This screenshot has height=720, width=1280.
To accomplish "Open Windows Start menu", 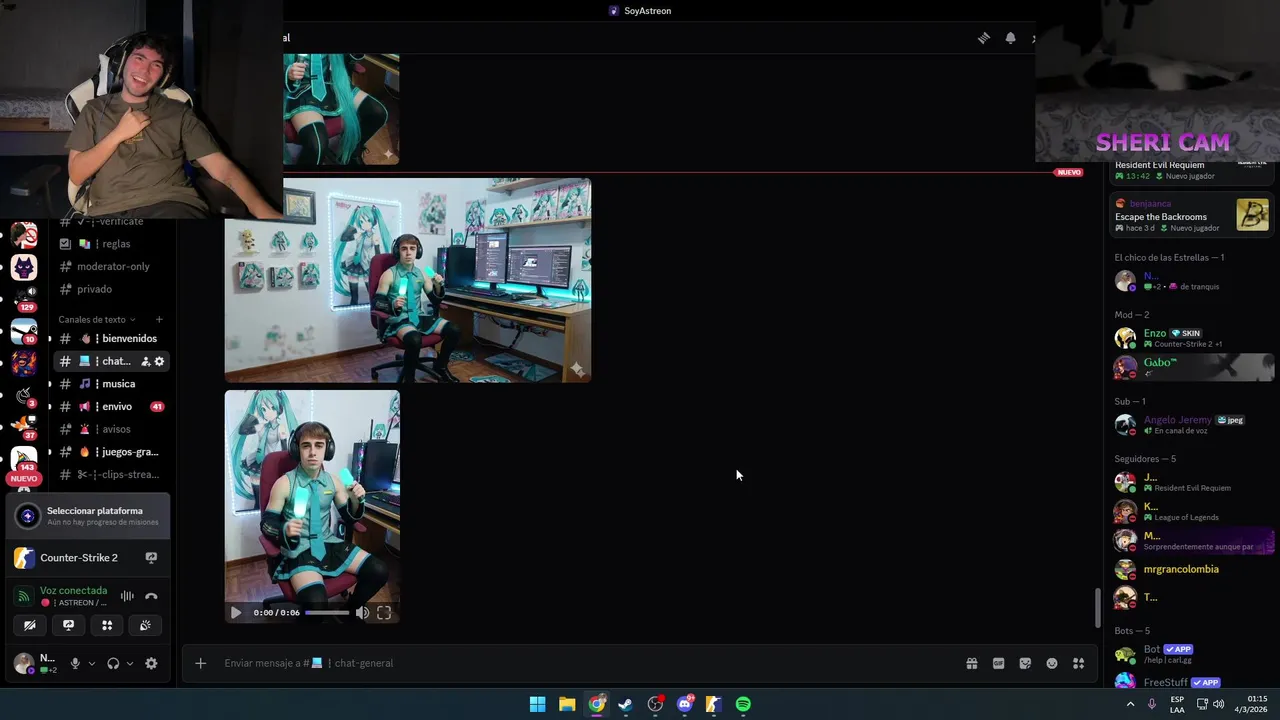I will [537, 704].
